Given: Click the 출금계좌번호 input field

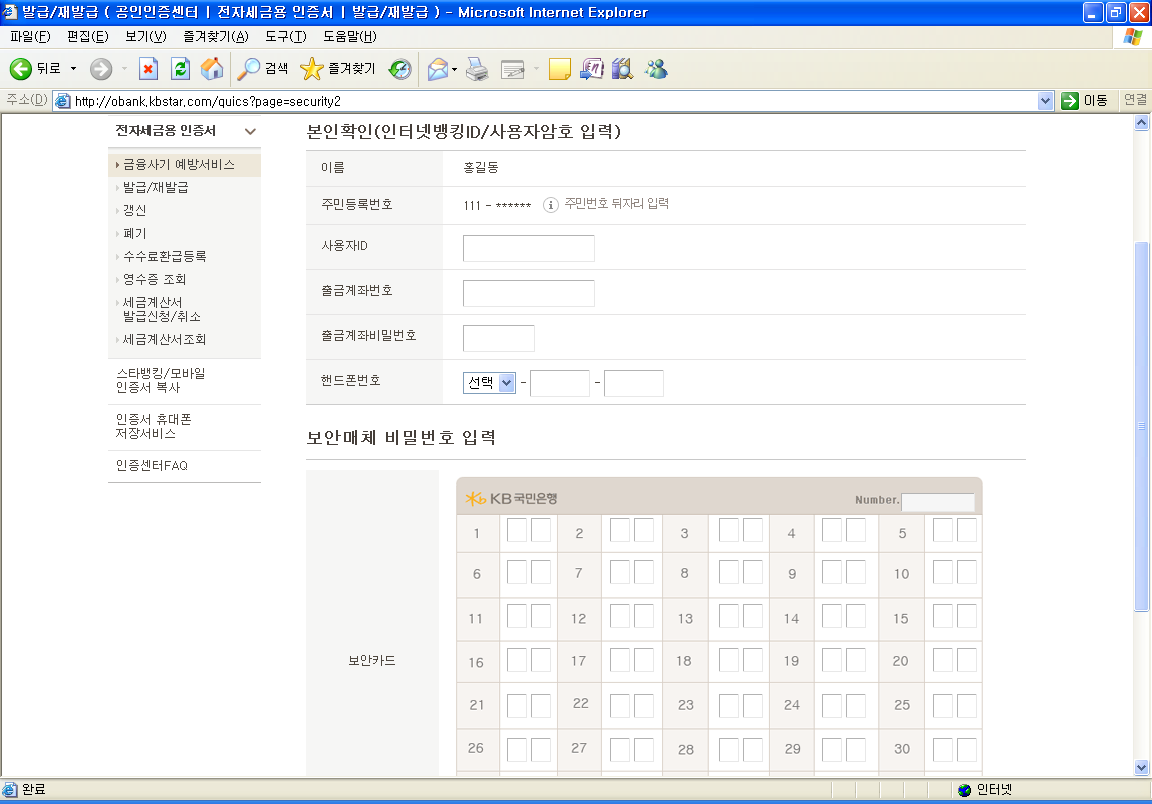Looking at the screenshot, I should click(x=528, y=293).
